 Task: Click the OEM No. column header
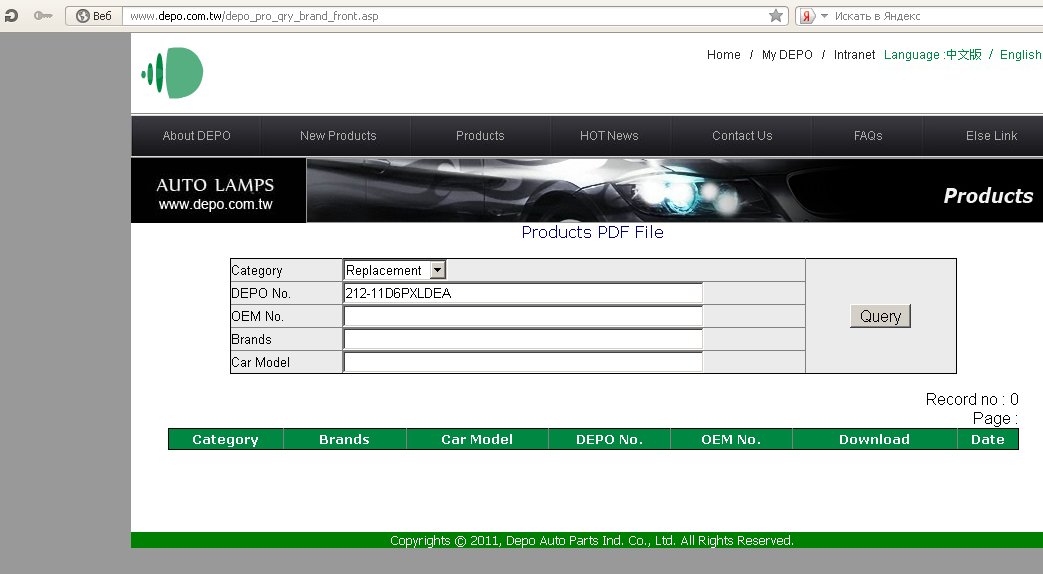731,439
